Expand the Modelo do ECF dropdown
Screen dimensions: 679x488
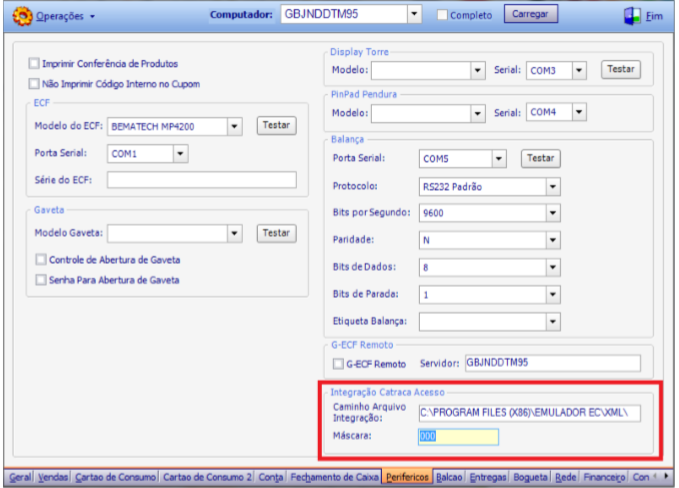[234, 126]
